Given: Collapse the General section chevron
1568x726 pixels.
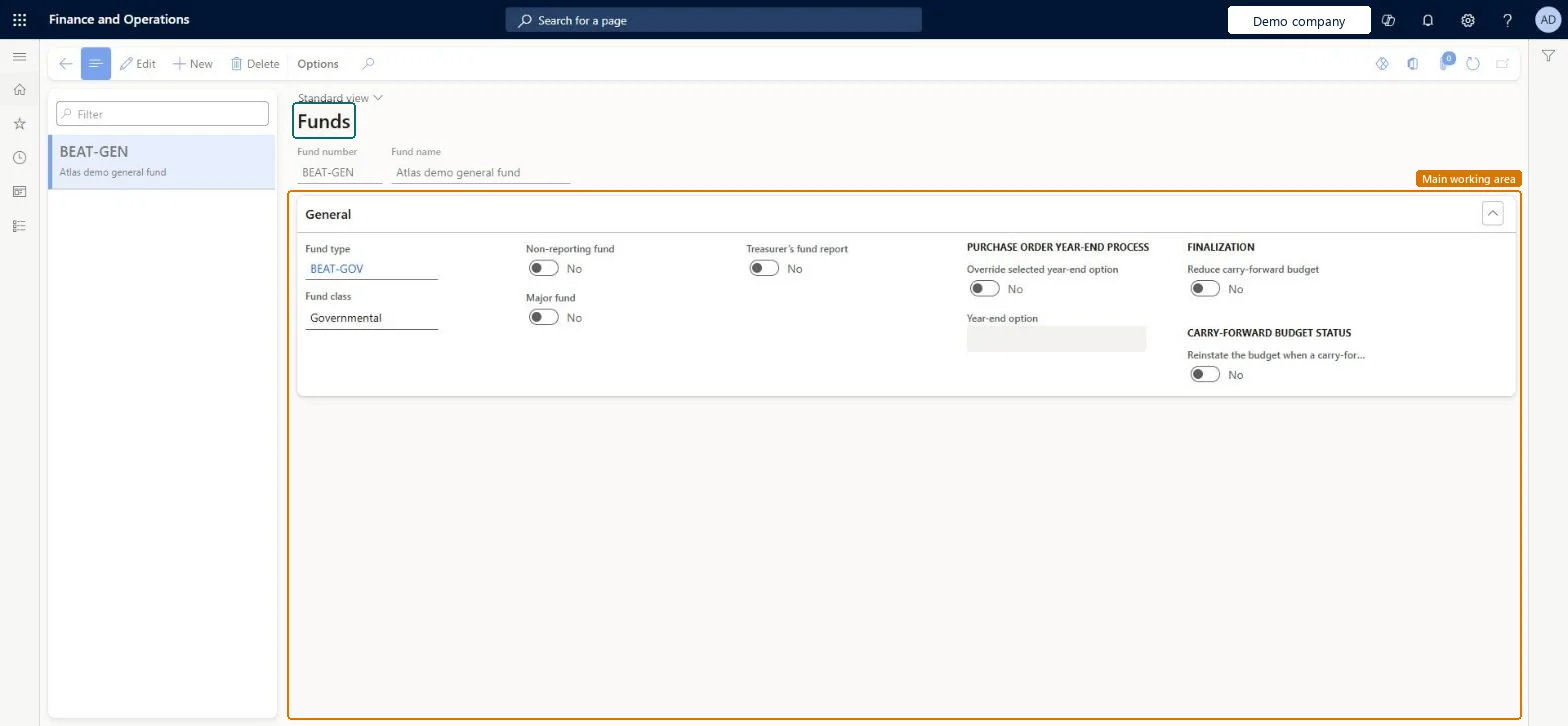Looking at the screenshot, I should click(1492, 213).
